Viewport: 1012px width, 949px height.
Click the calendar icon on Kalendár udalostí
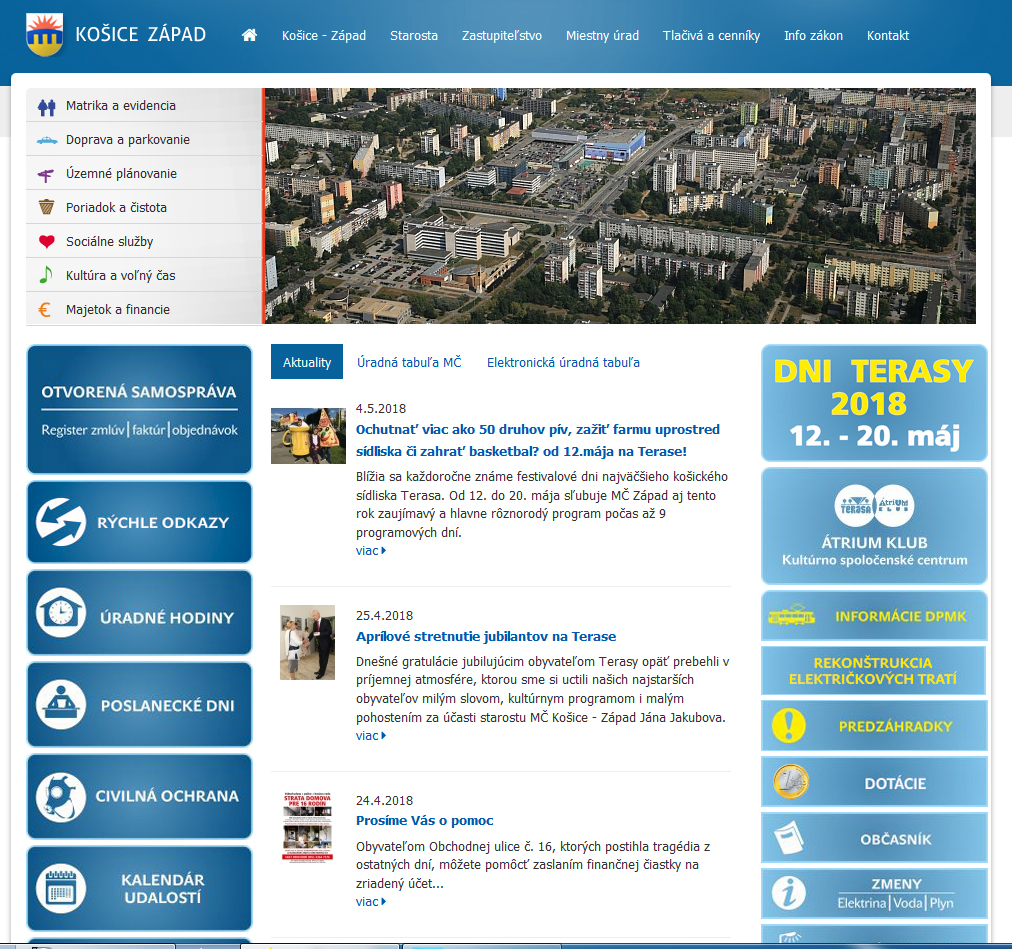(60, 888)
